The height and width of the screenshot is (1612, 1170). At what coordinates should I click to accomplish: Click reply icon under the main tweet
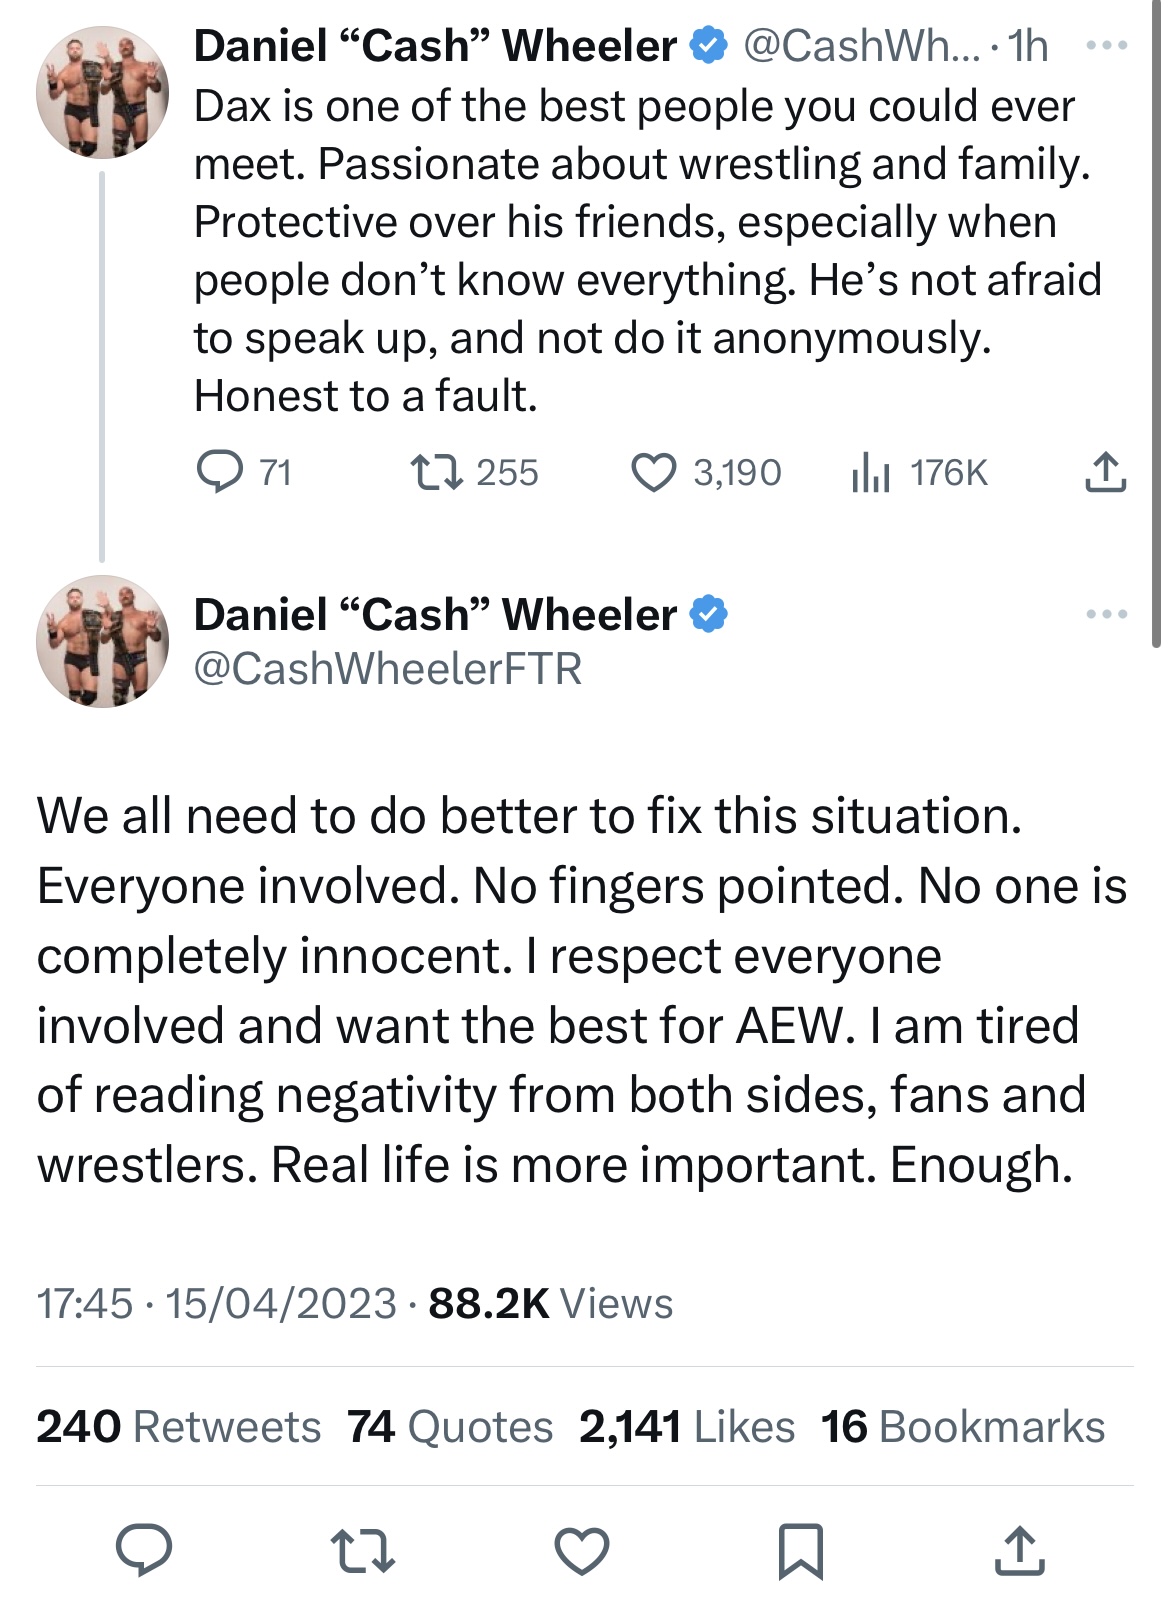tap(144, 1550)
